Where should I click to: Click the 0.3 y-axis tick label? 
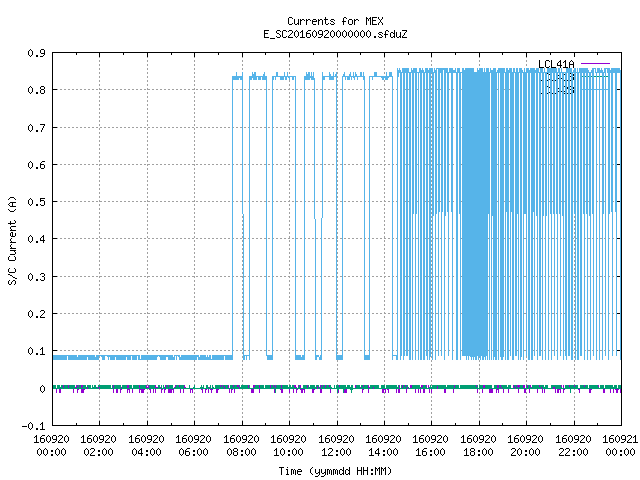coord(36,277)
